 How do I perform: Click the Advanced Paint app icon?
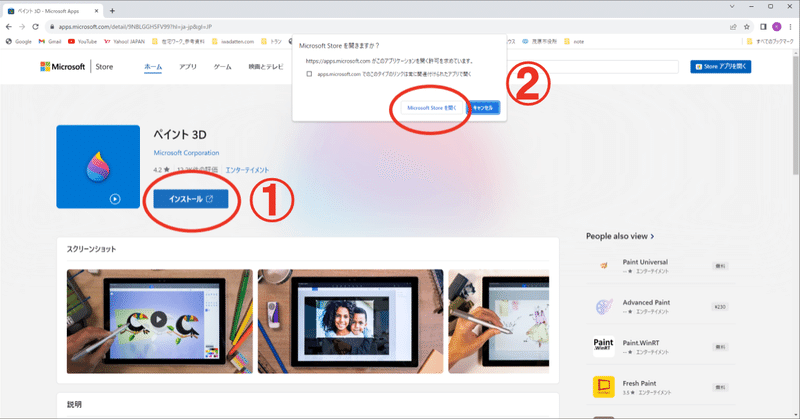(604, 306)
